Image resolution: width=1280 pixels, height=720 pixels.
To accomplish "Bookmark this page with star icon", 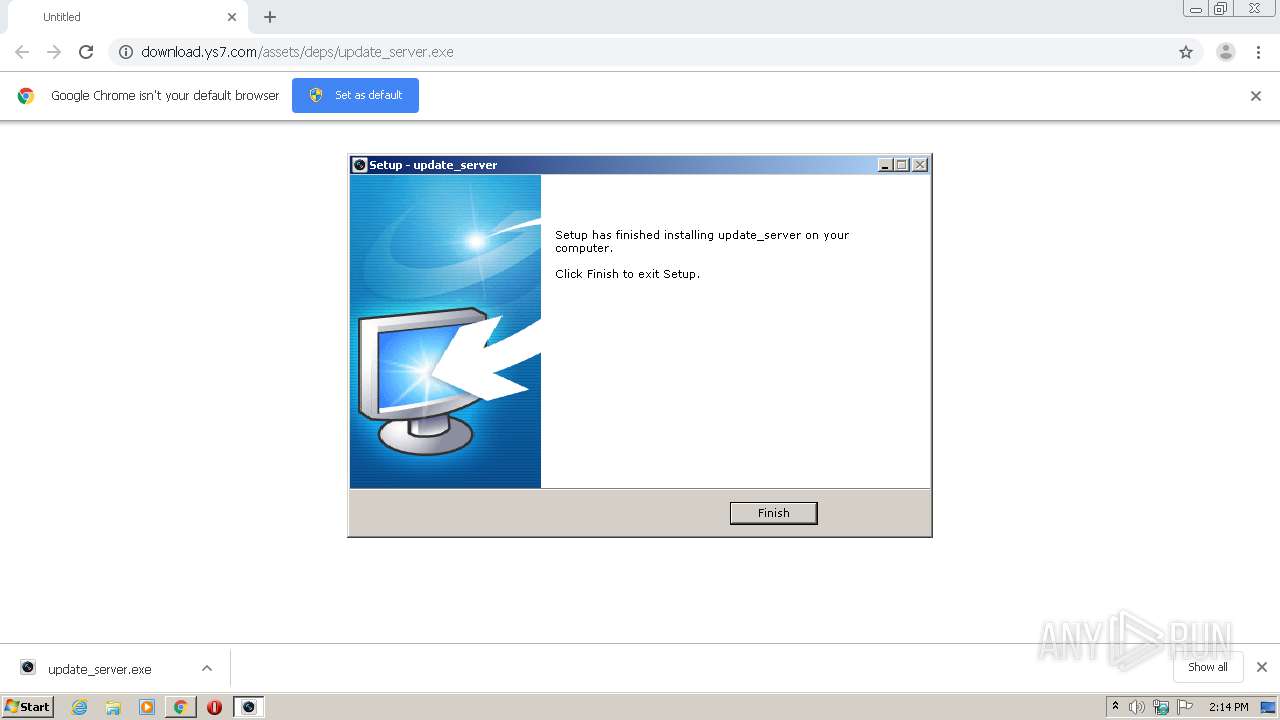I will tap(1186, 52).
